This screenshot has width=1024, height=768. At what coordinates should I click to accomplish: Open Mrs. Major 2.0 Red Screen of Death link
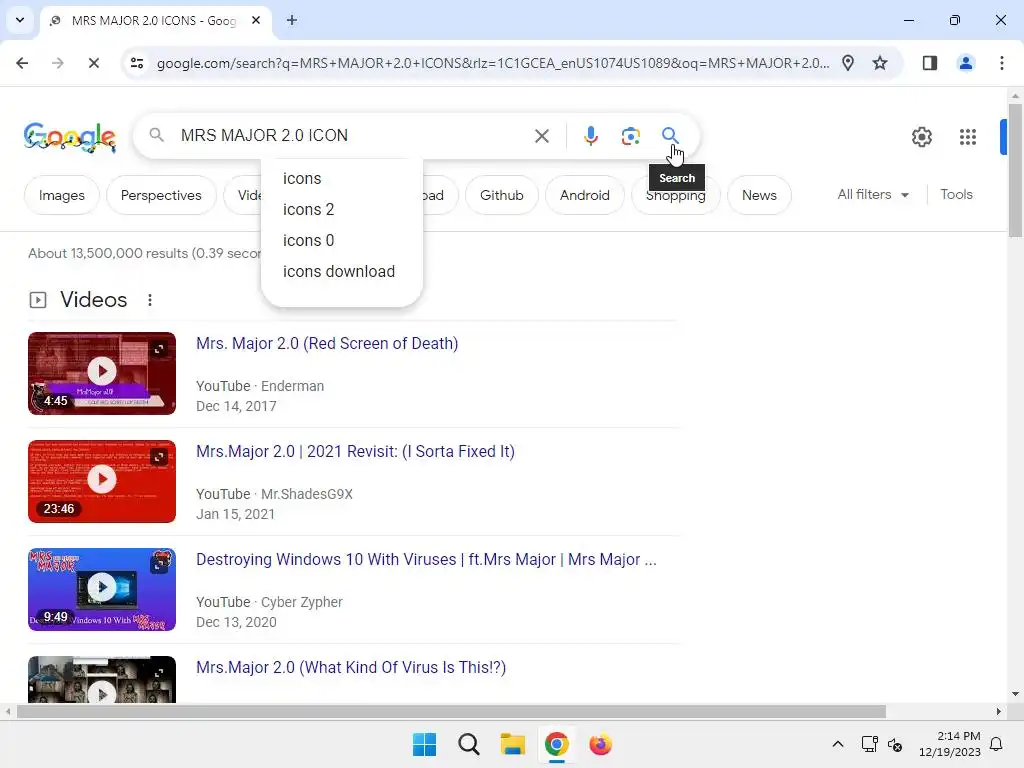pos(327,344)
